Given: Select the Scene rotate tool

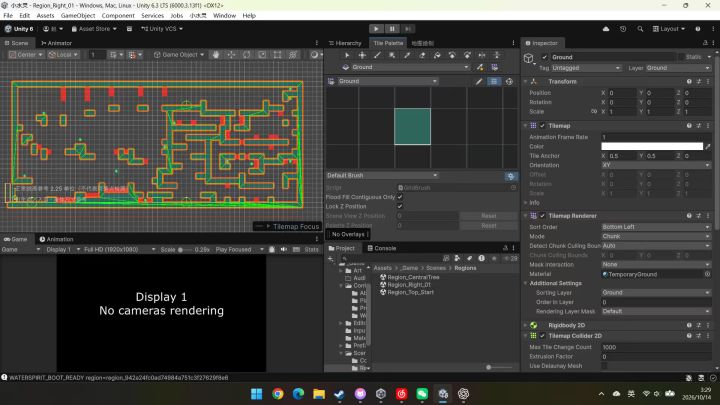Looking at the screenshot, I should 247,55.
